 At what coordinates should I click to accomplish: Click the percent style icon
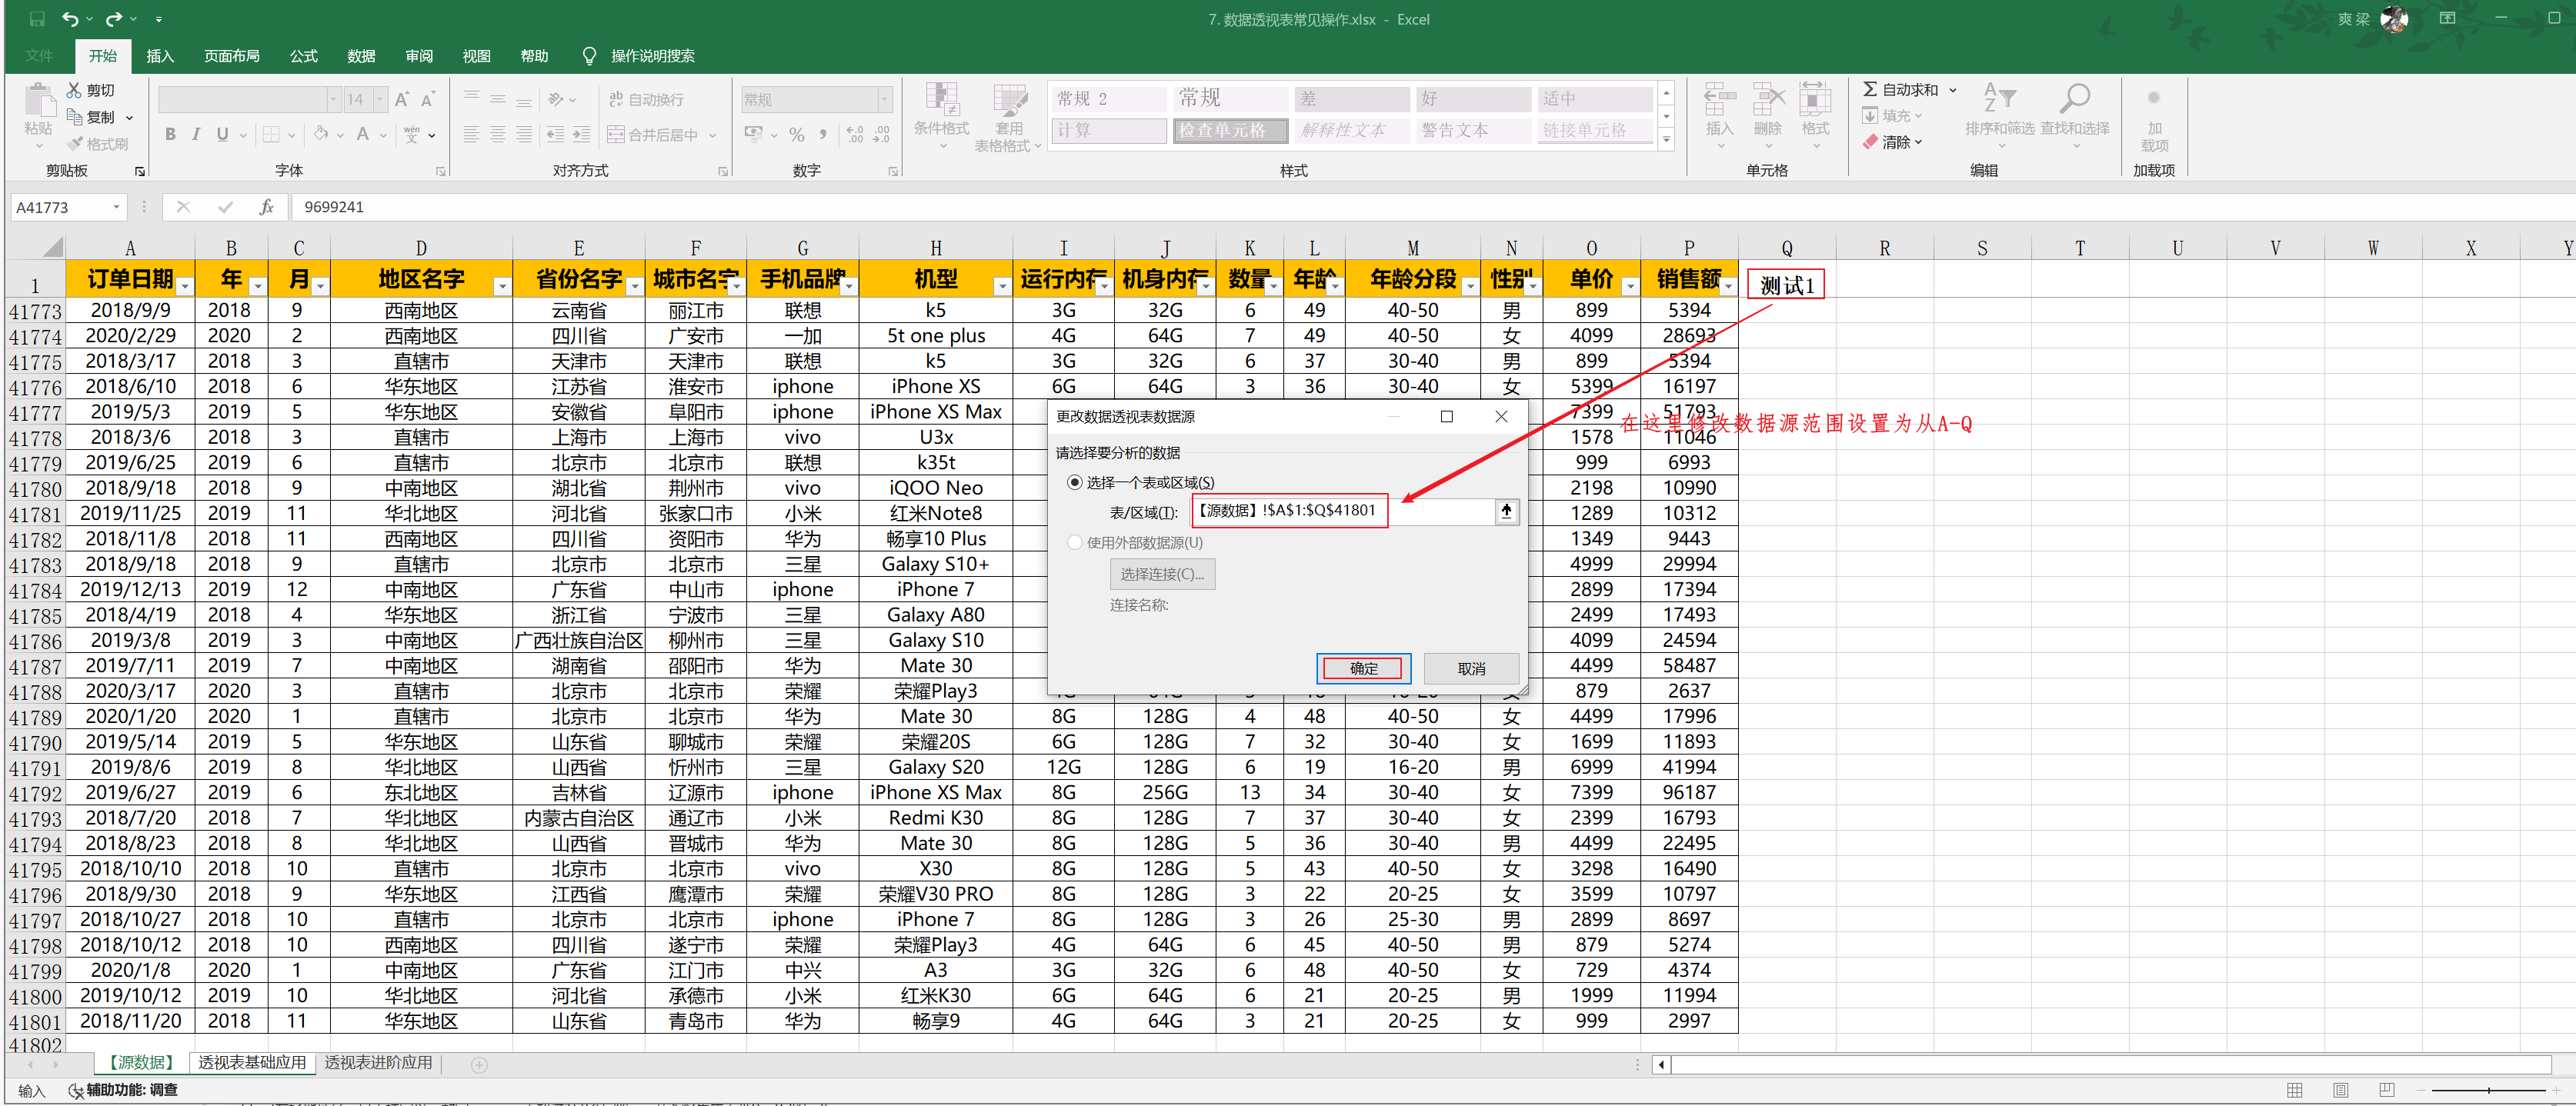click(x=797, y=134)
